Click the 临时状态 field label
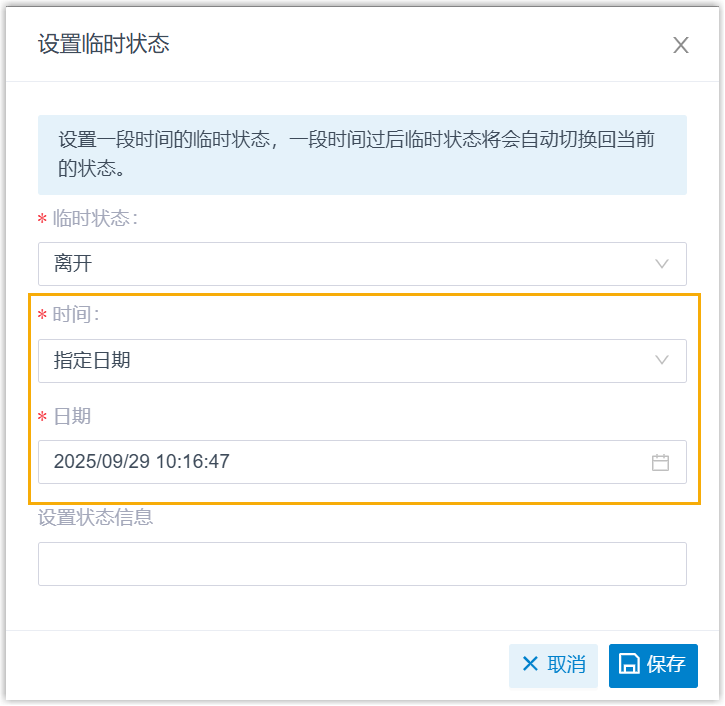 [95, 219]
